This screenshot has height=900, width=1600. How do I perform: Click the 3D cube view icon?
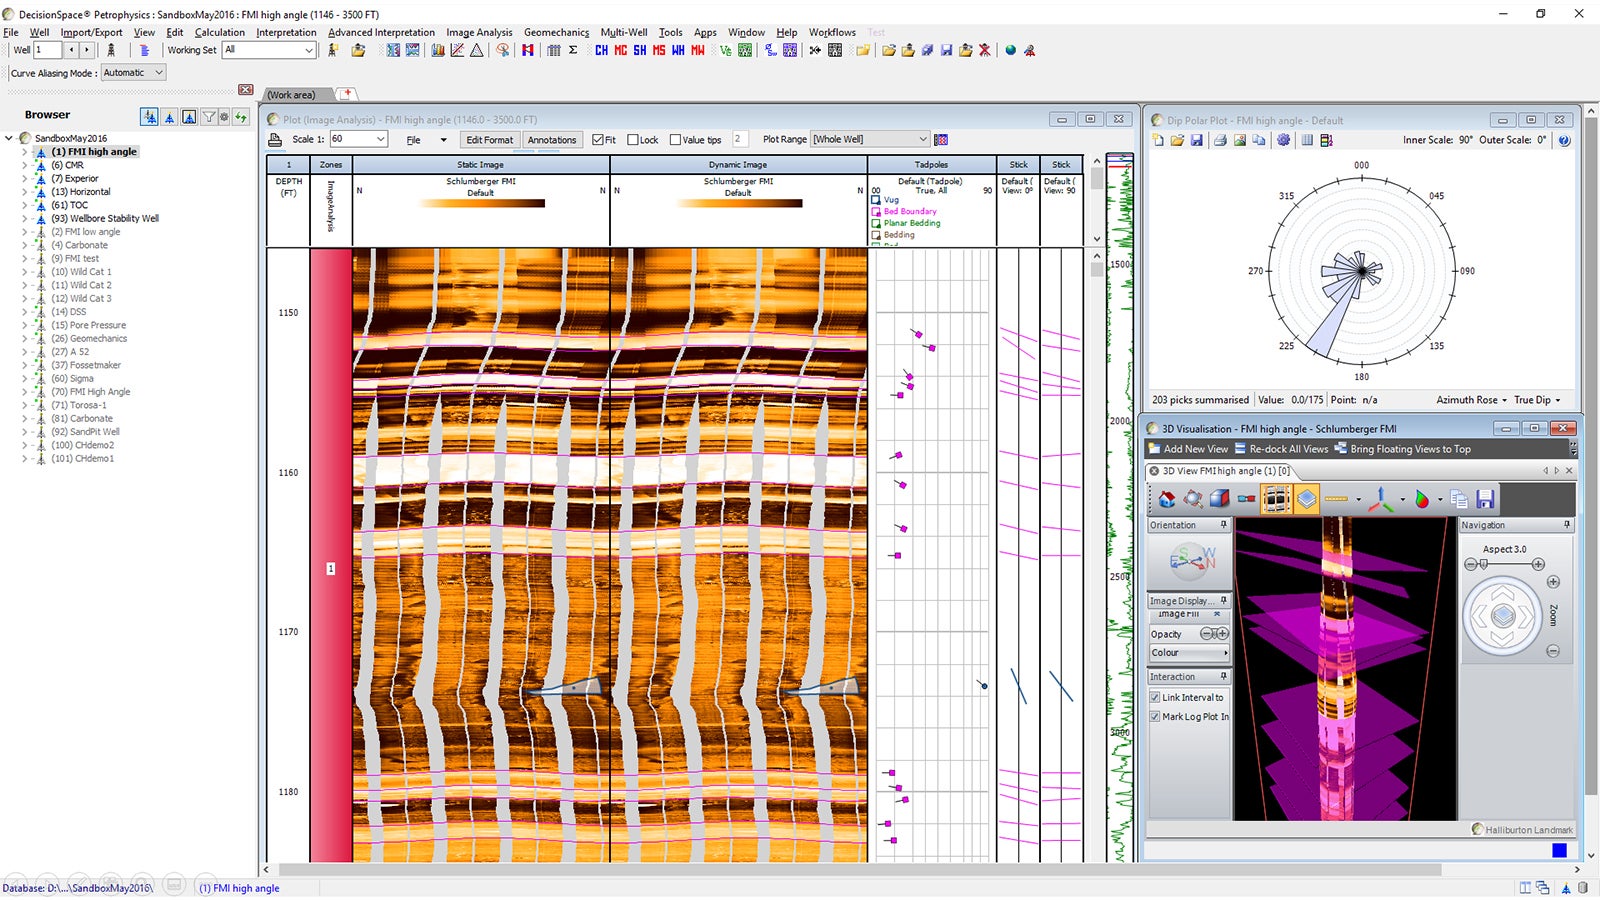[x=1220, y=498]
